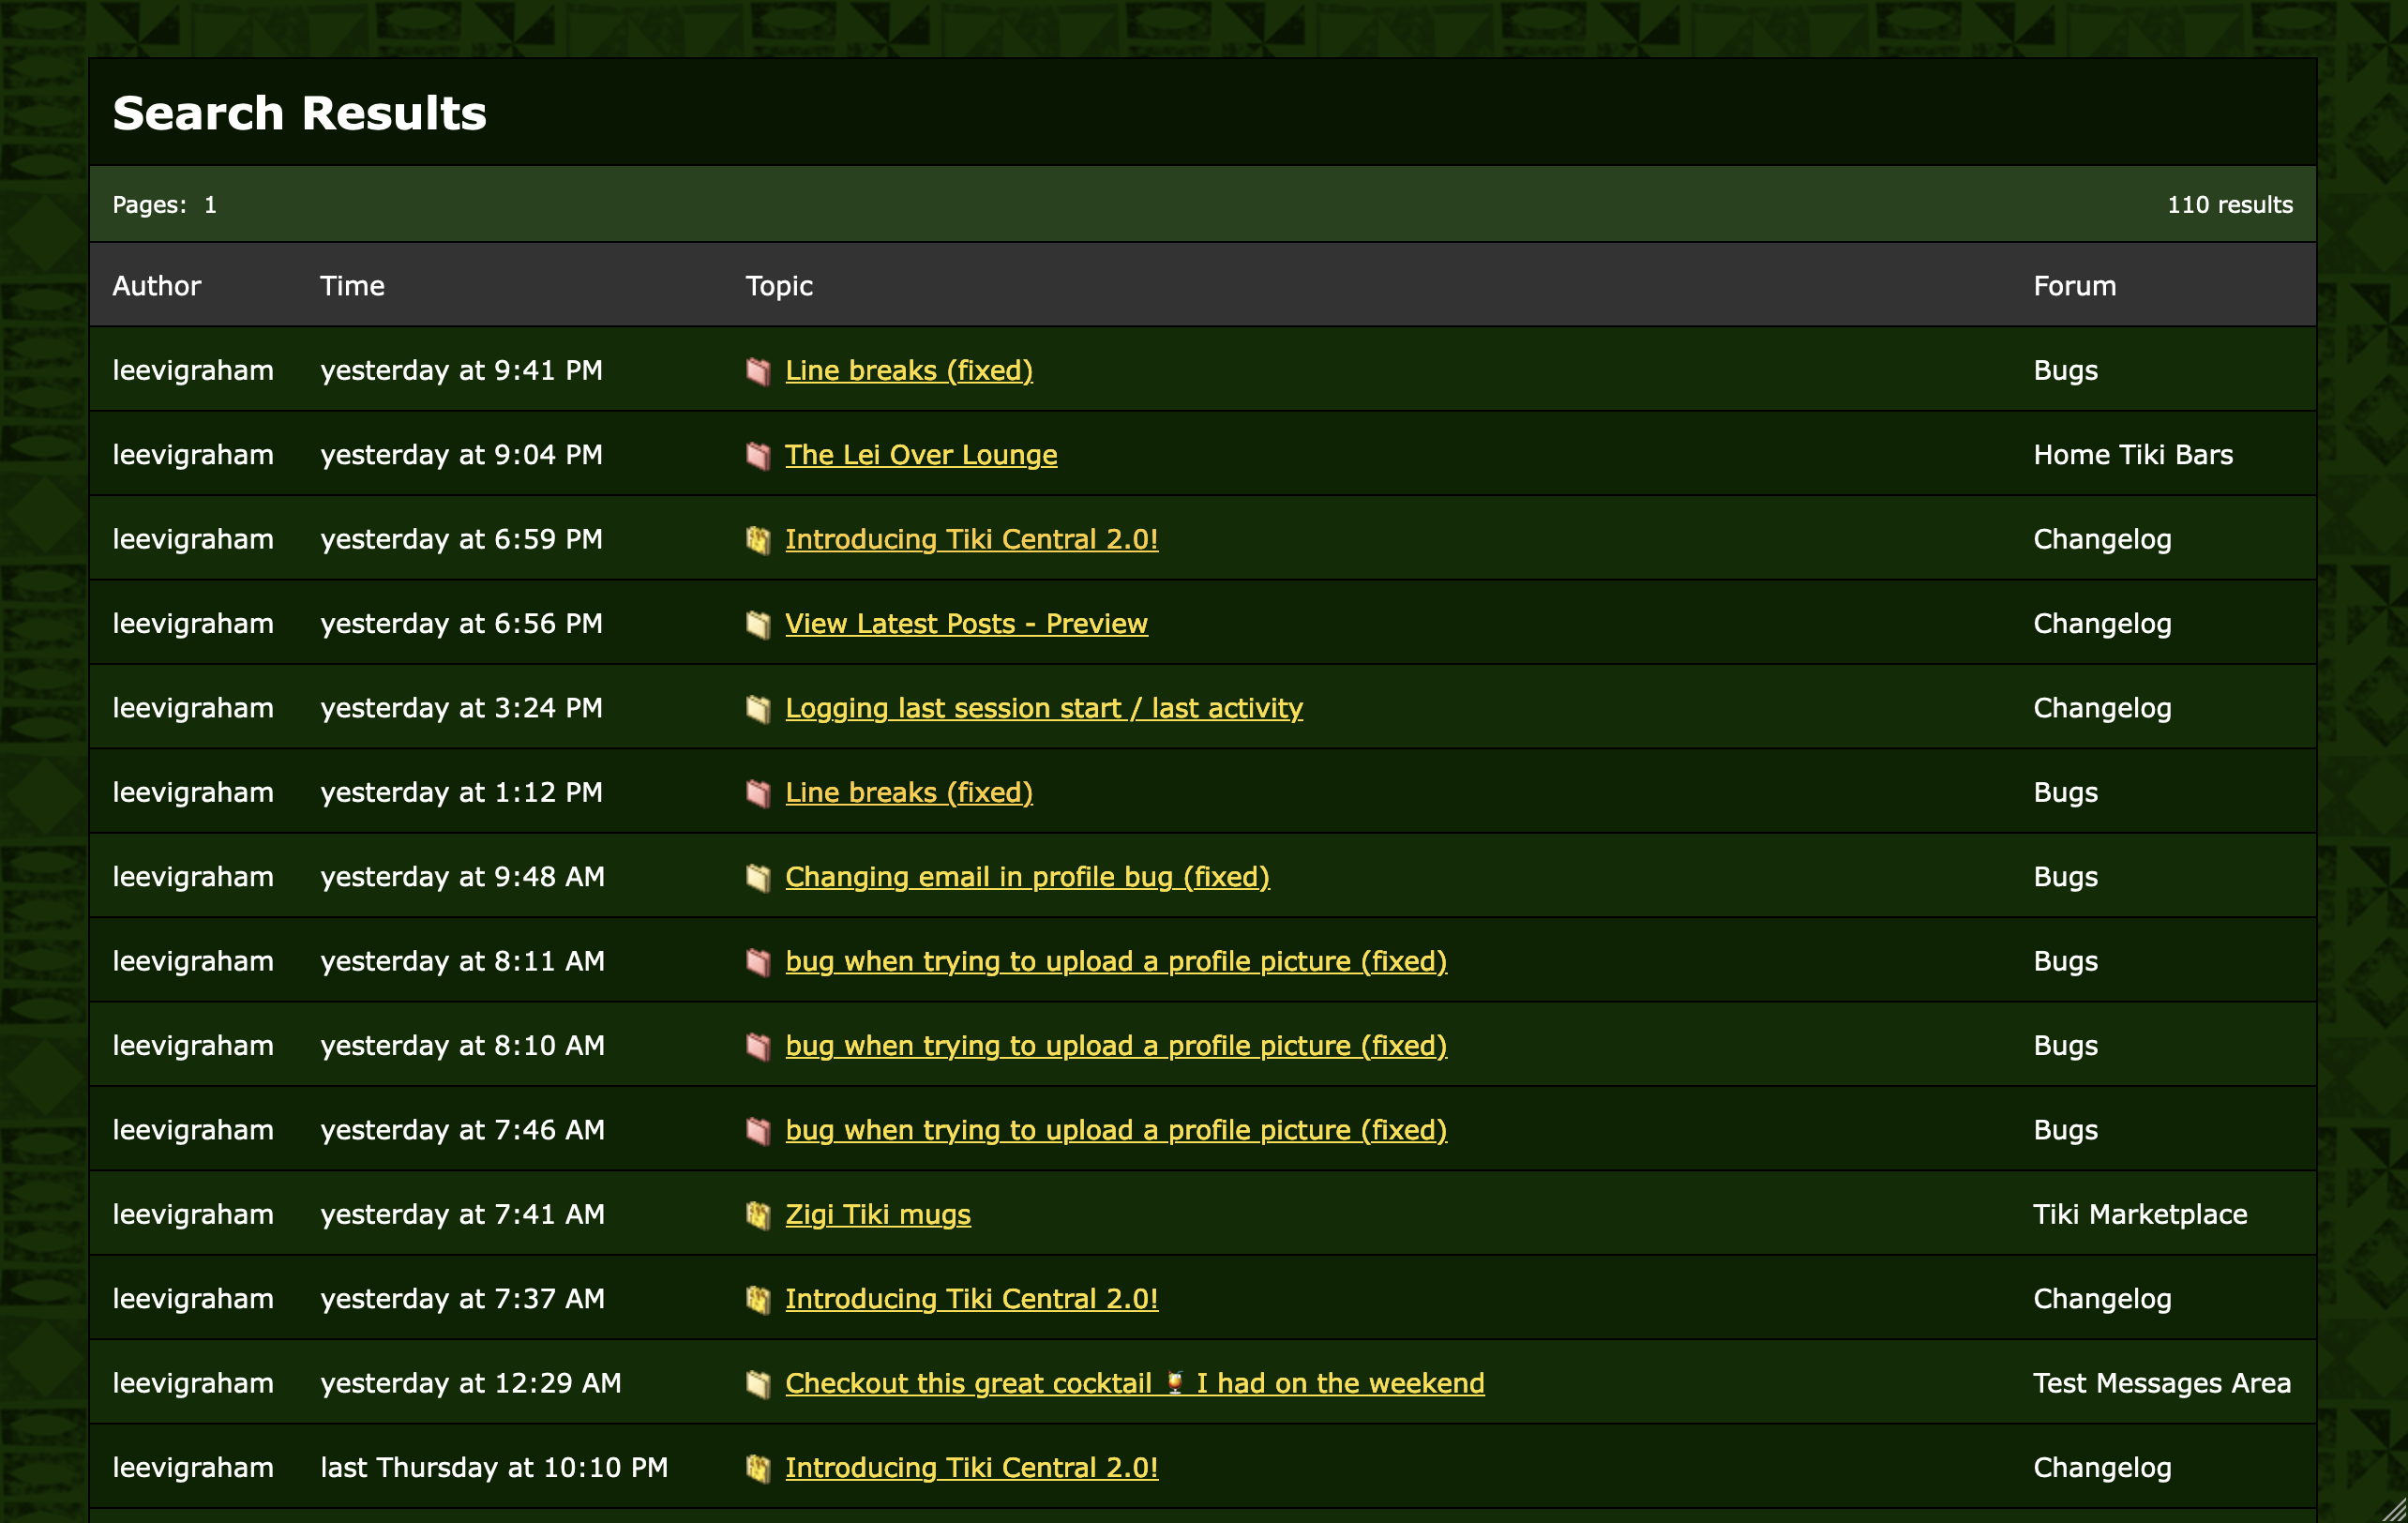
Task: Click folder icon beside Changing email in profile bug
Action: tap(758, 878)
